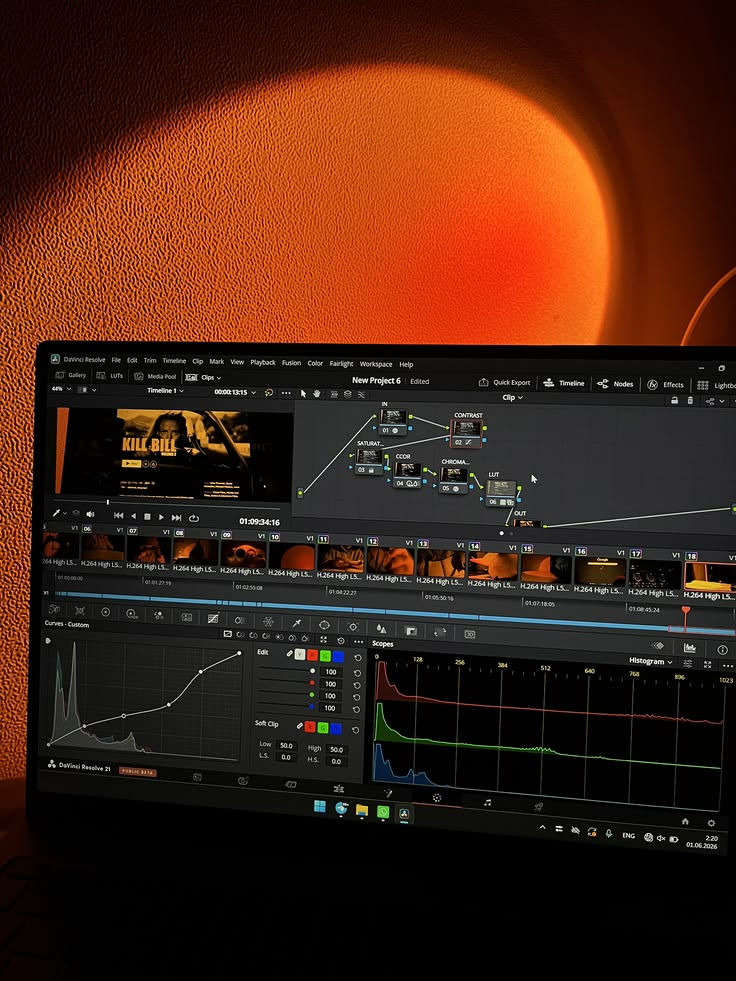This screenshot has width=736, height=981.
Task: Open the Workspace menu
Action: coord(376,364)
